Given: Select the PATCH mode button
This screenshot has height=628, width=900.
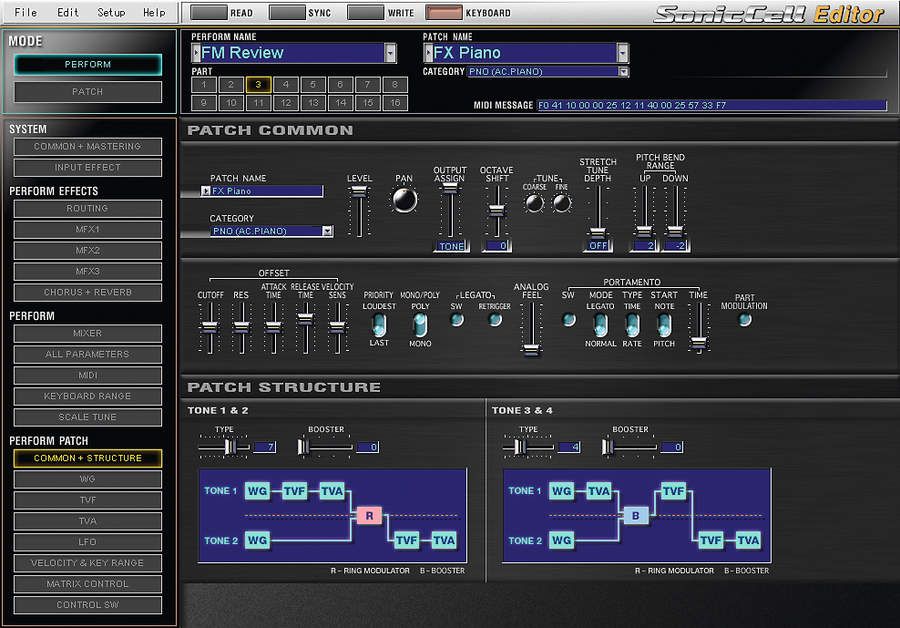Looking at the screenshot, I should [x=88, y=91].
